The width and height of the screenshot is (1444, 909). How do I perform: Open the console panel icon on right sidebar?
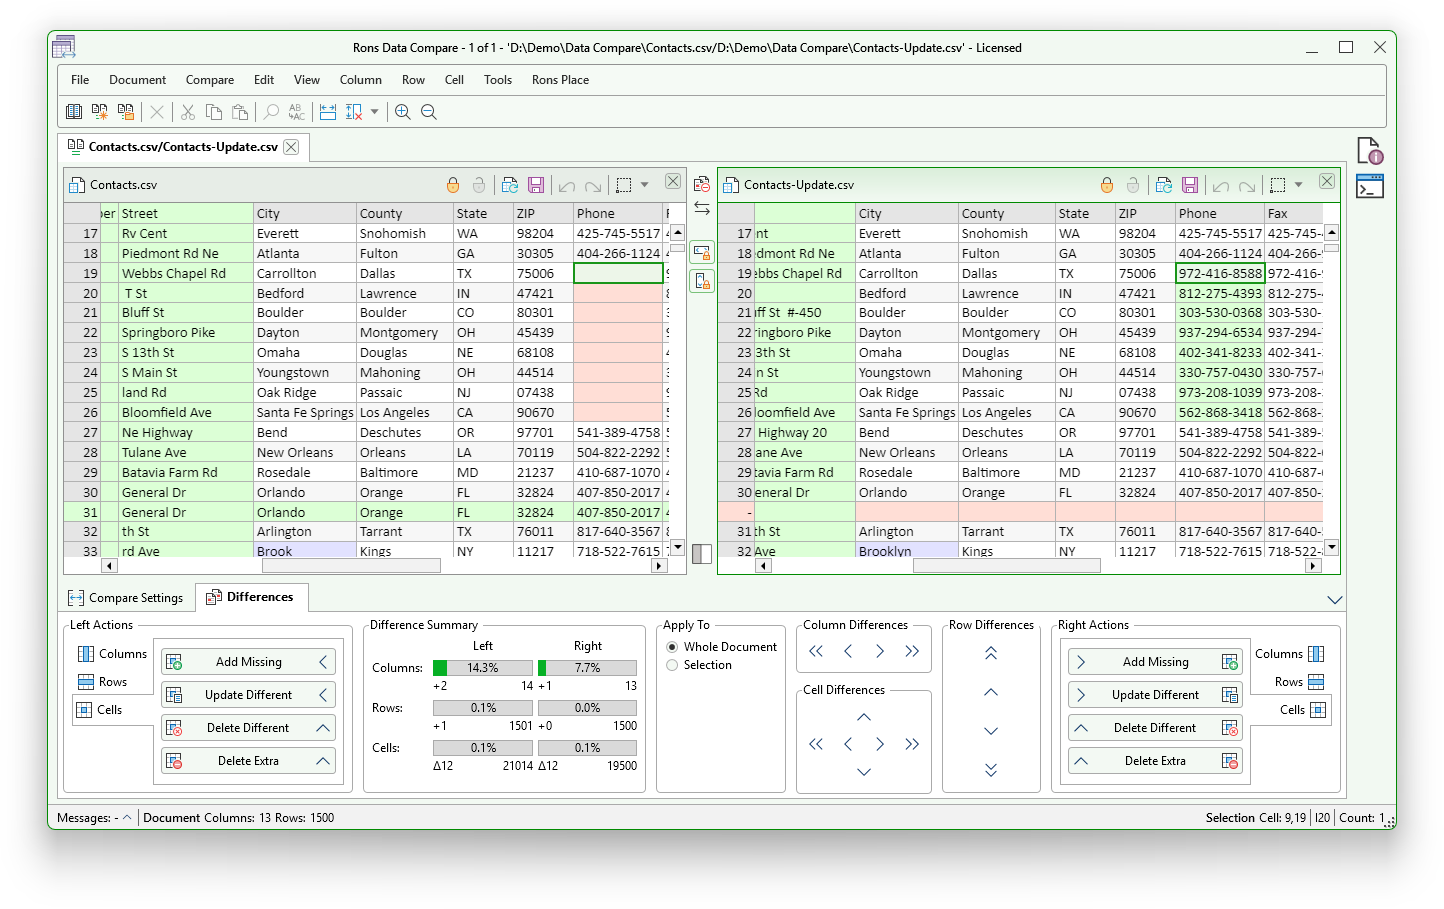pos(1370,186)
